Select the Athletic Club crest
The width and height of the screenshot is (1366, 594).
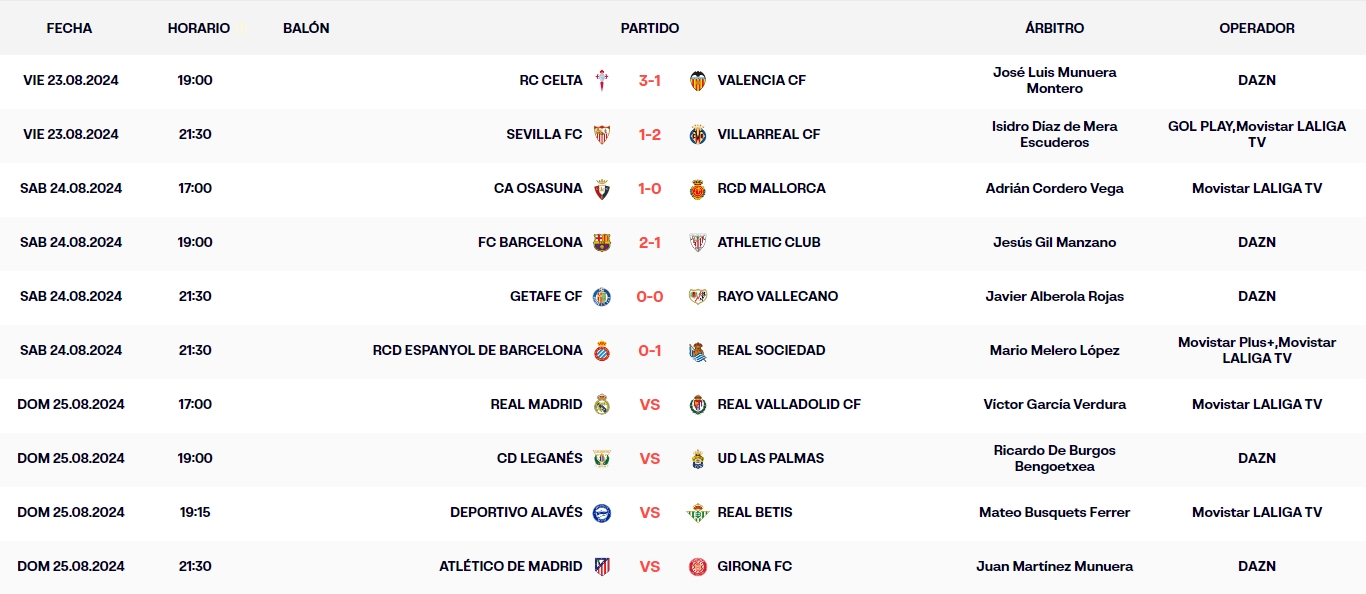pyautogui.click(x=700, y=242)
